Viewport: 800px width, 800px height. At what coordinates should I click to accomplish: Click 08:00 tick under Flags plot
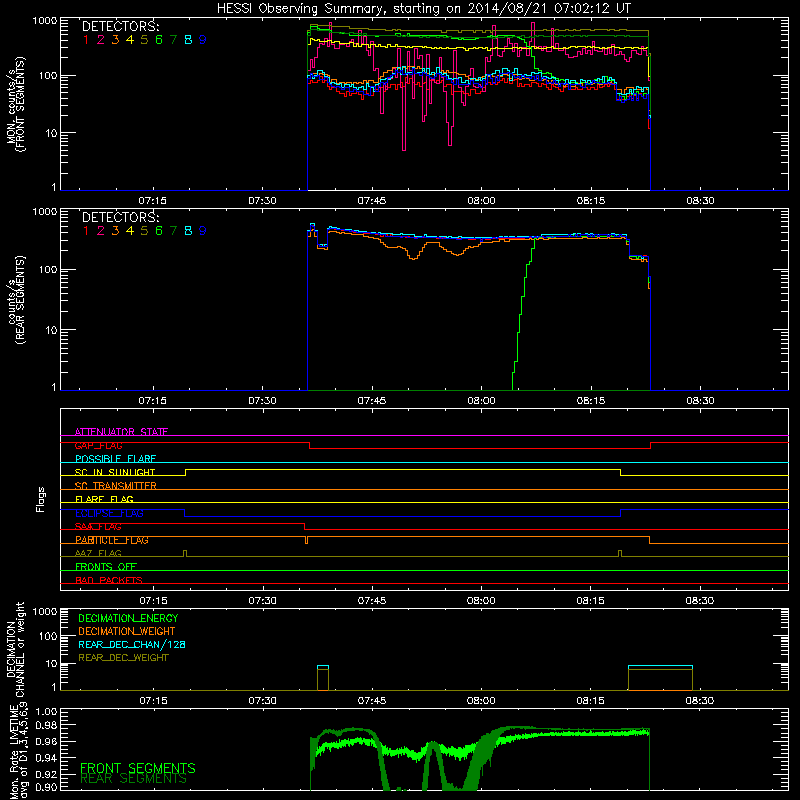(481, 601)
